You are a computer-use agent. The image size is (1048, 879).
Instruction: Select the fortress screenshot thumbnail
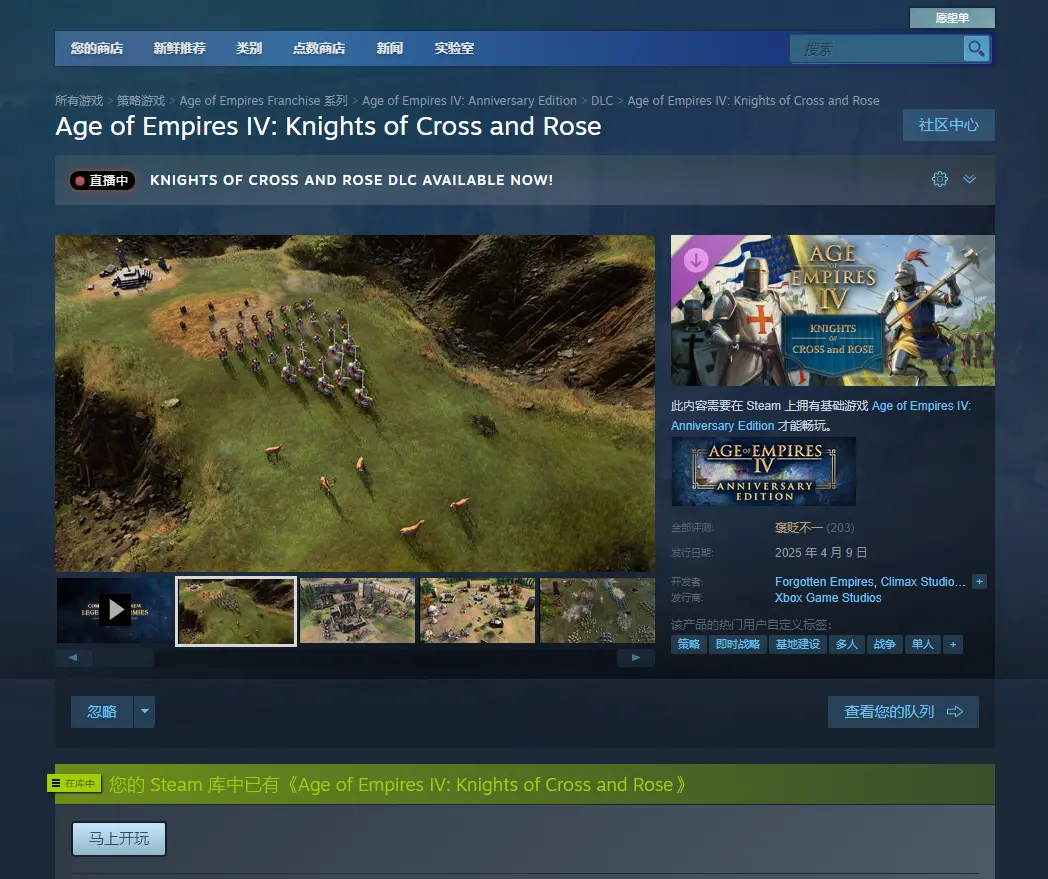358,610
